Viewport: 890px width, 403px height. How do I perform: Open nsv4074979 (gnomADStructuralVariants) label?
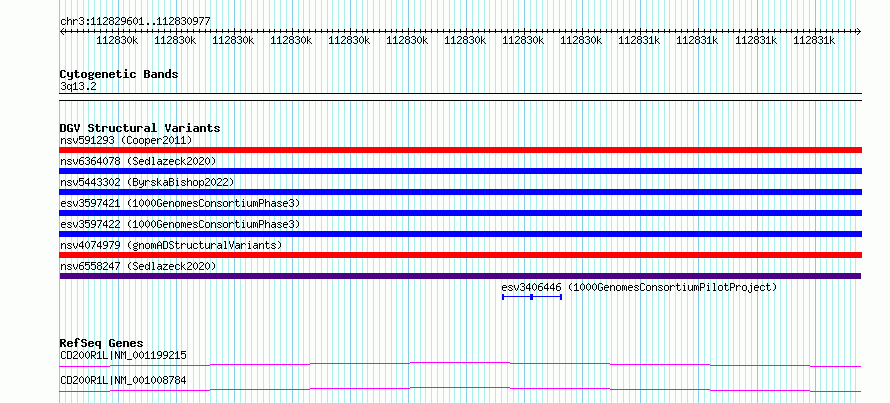click(171, 245)
